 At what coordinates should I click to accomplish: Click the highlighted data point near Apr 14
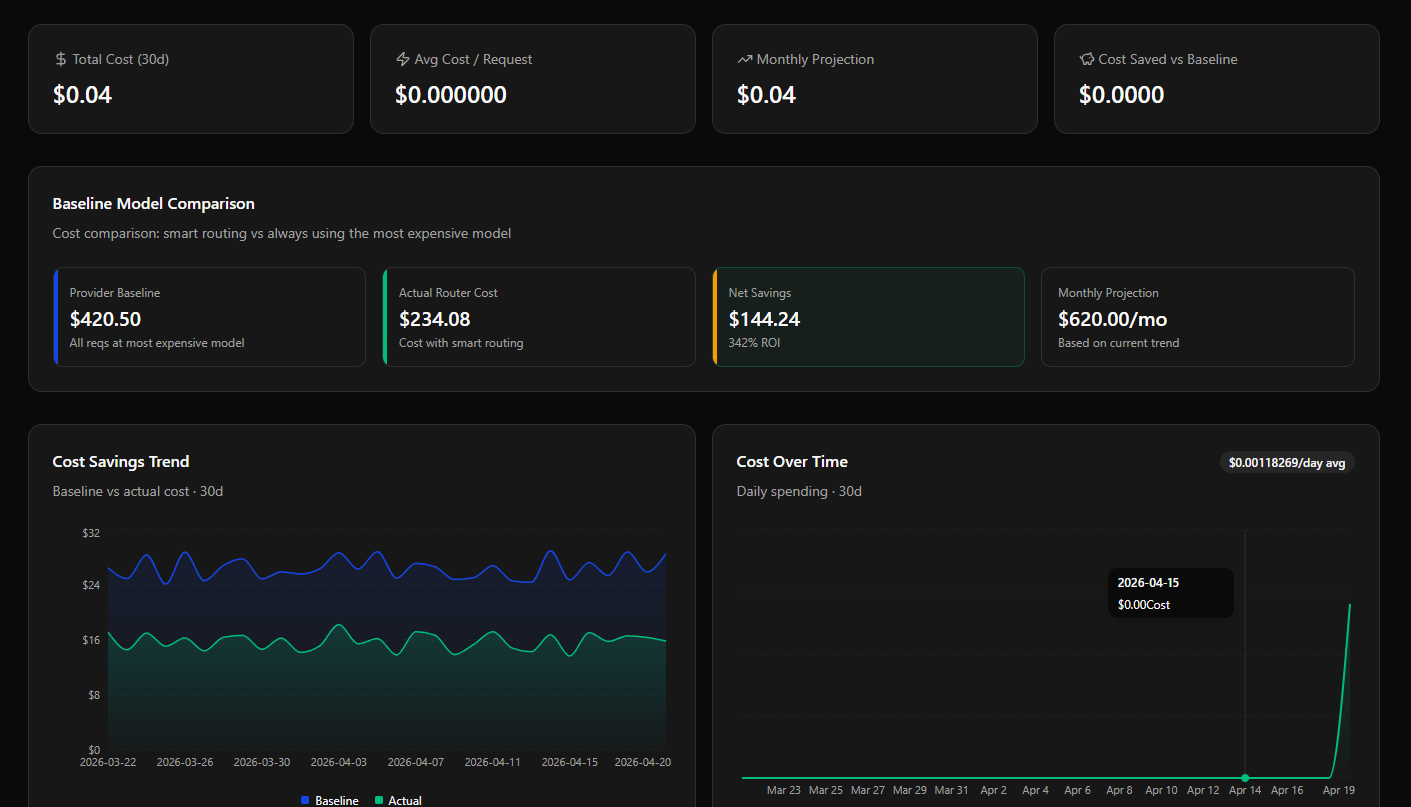tap(1245, 777)
